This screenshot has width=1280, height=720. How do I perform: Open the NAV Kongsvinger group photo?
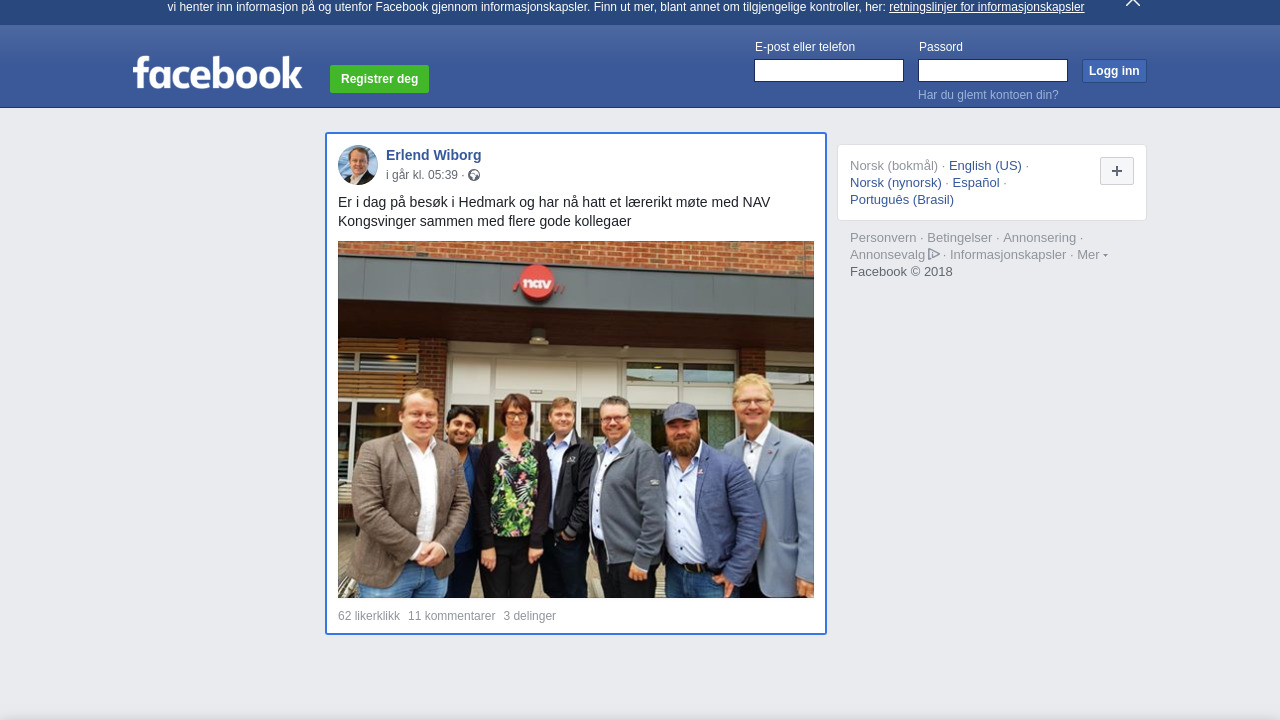[x=576, y=419]
